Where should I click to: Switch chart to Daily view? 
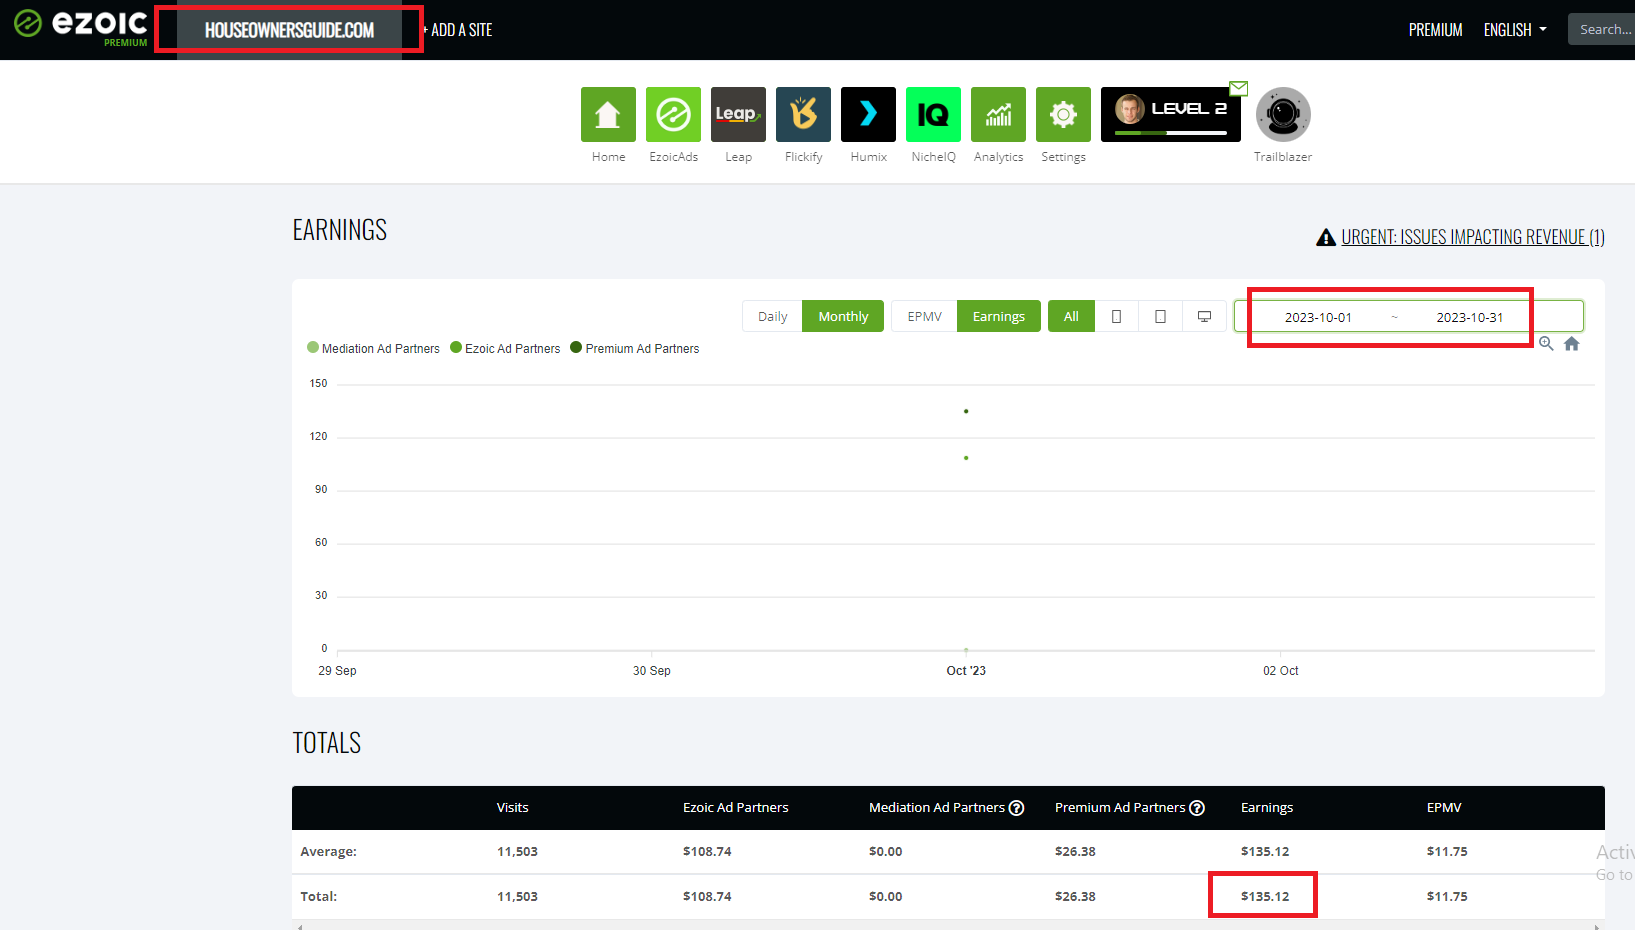(772, 316)
